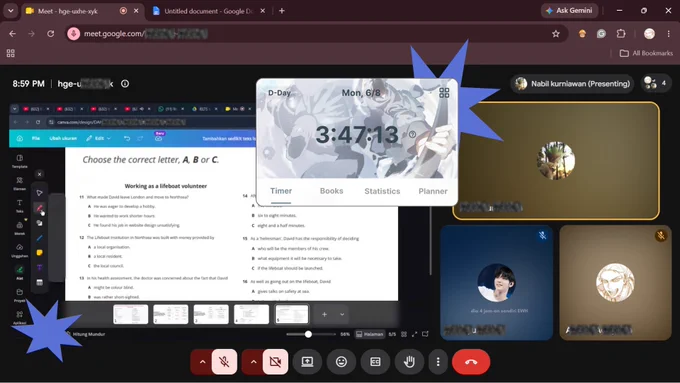Open Ubah ukuran in Canva toolbar
Screen dimensions: 680x383
point(63,138)
